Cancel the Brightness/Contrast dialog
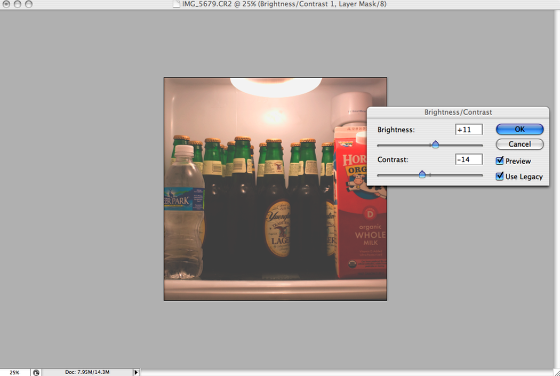 coord(520,144)
